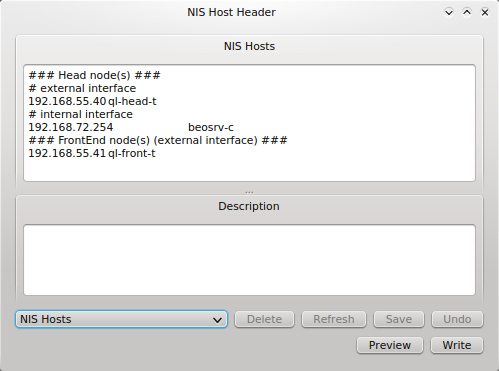
Task: Click the Save button
Action: (x=399, y=319)
